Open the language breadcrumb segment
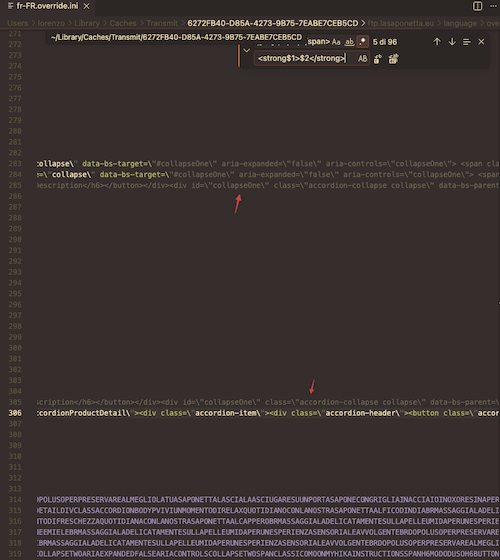The image size is (500, 560). click(x=460, y=23)
